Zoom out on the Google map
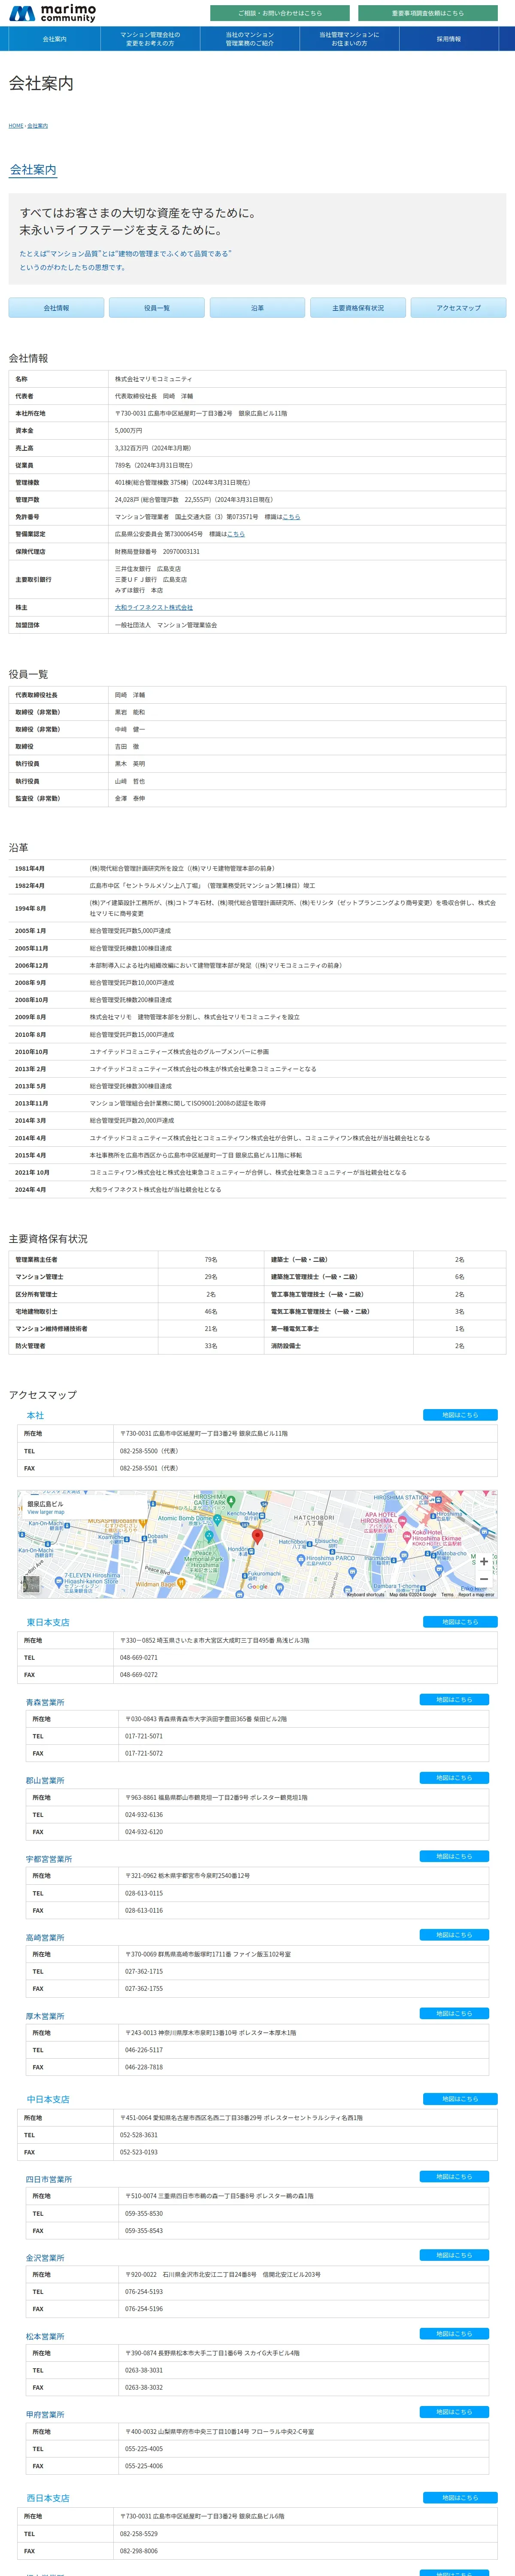Screen dimensions: 515x2576 (x=484, y=1579)
